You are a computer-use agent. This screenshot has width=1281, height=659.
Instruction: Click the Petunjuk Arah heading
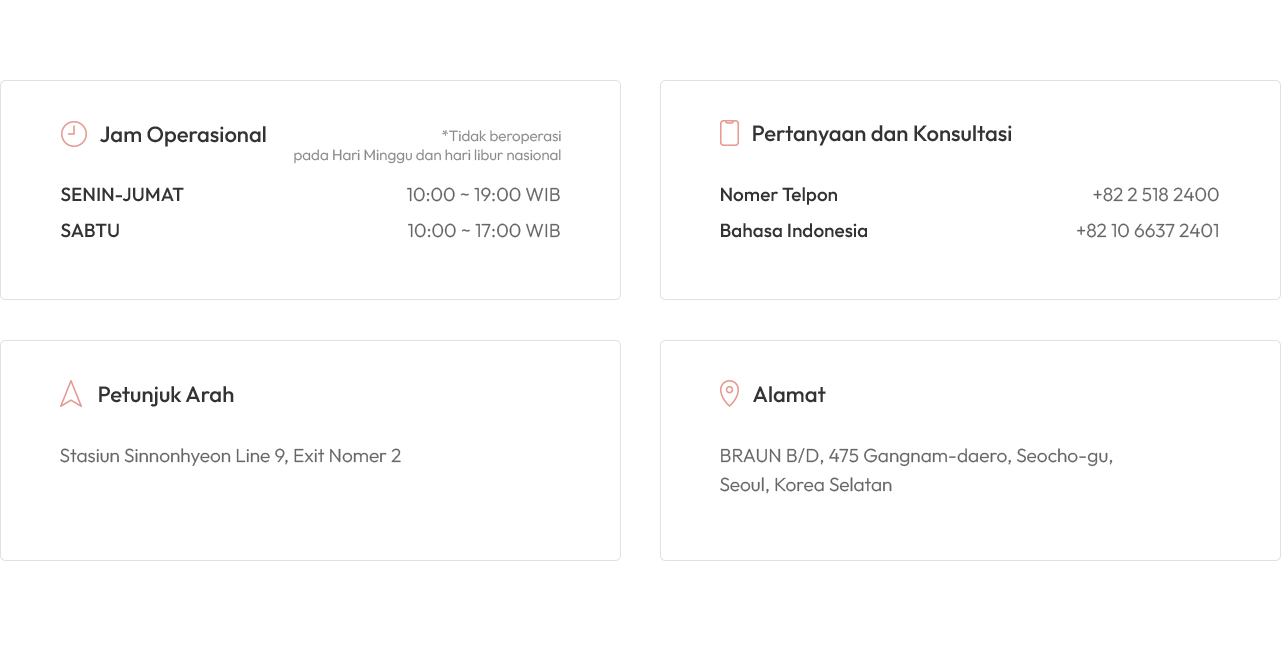pos(166,395)
